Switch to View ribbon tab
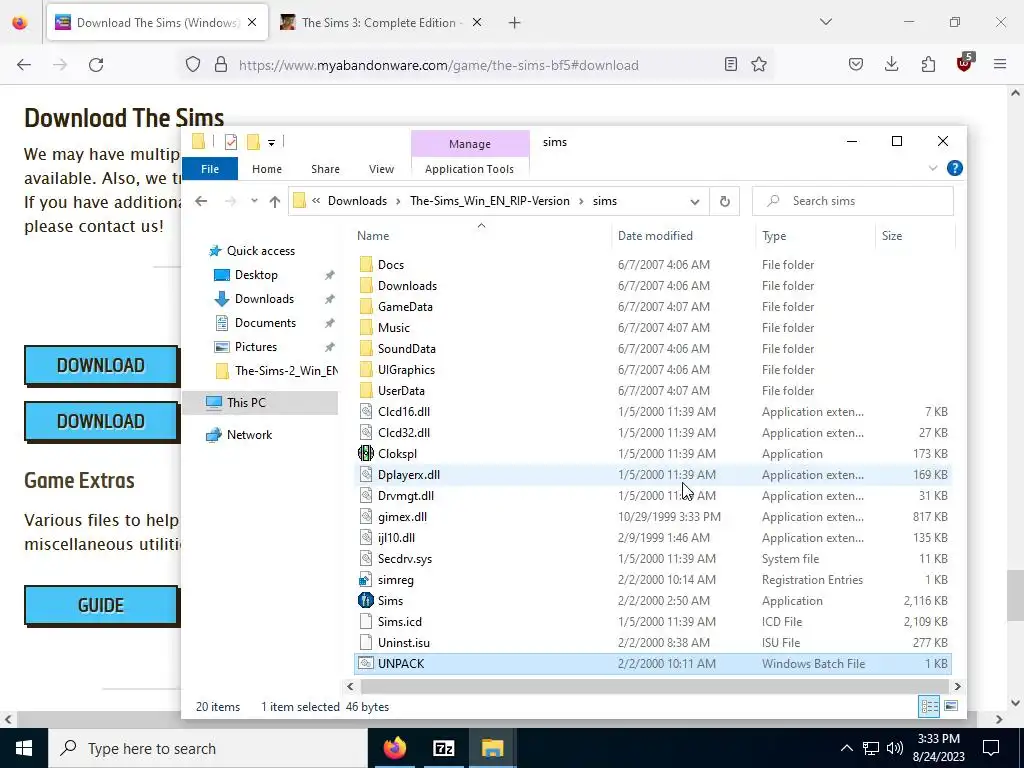The width and height of the screenshot is (1024, 768). (x=381, y=169)
